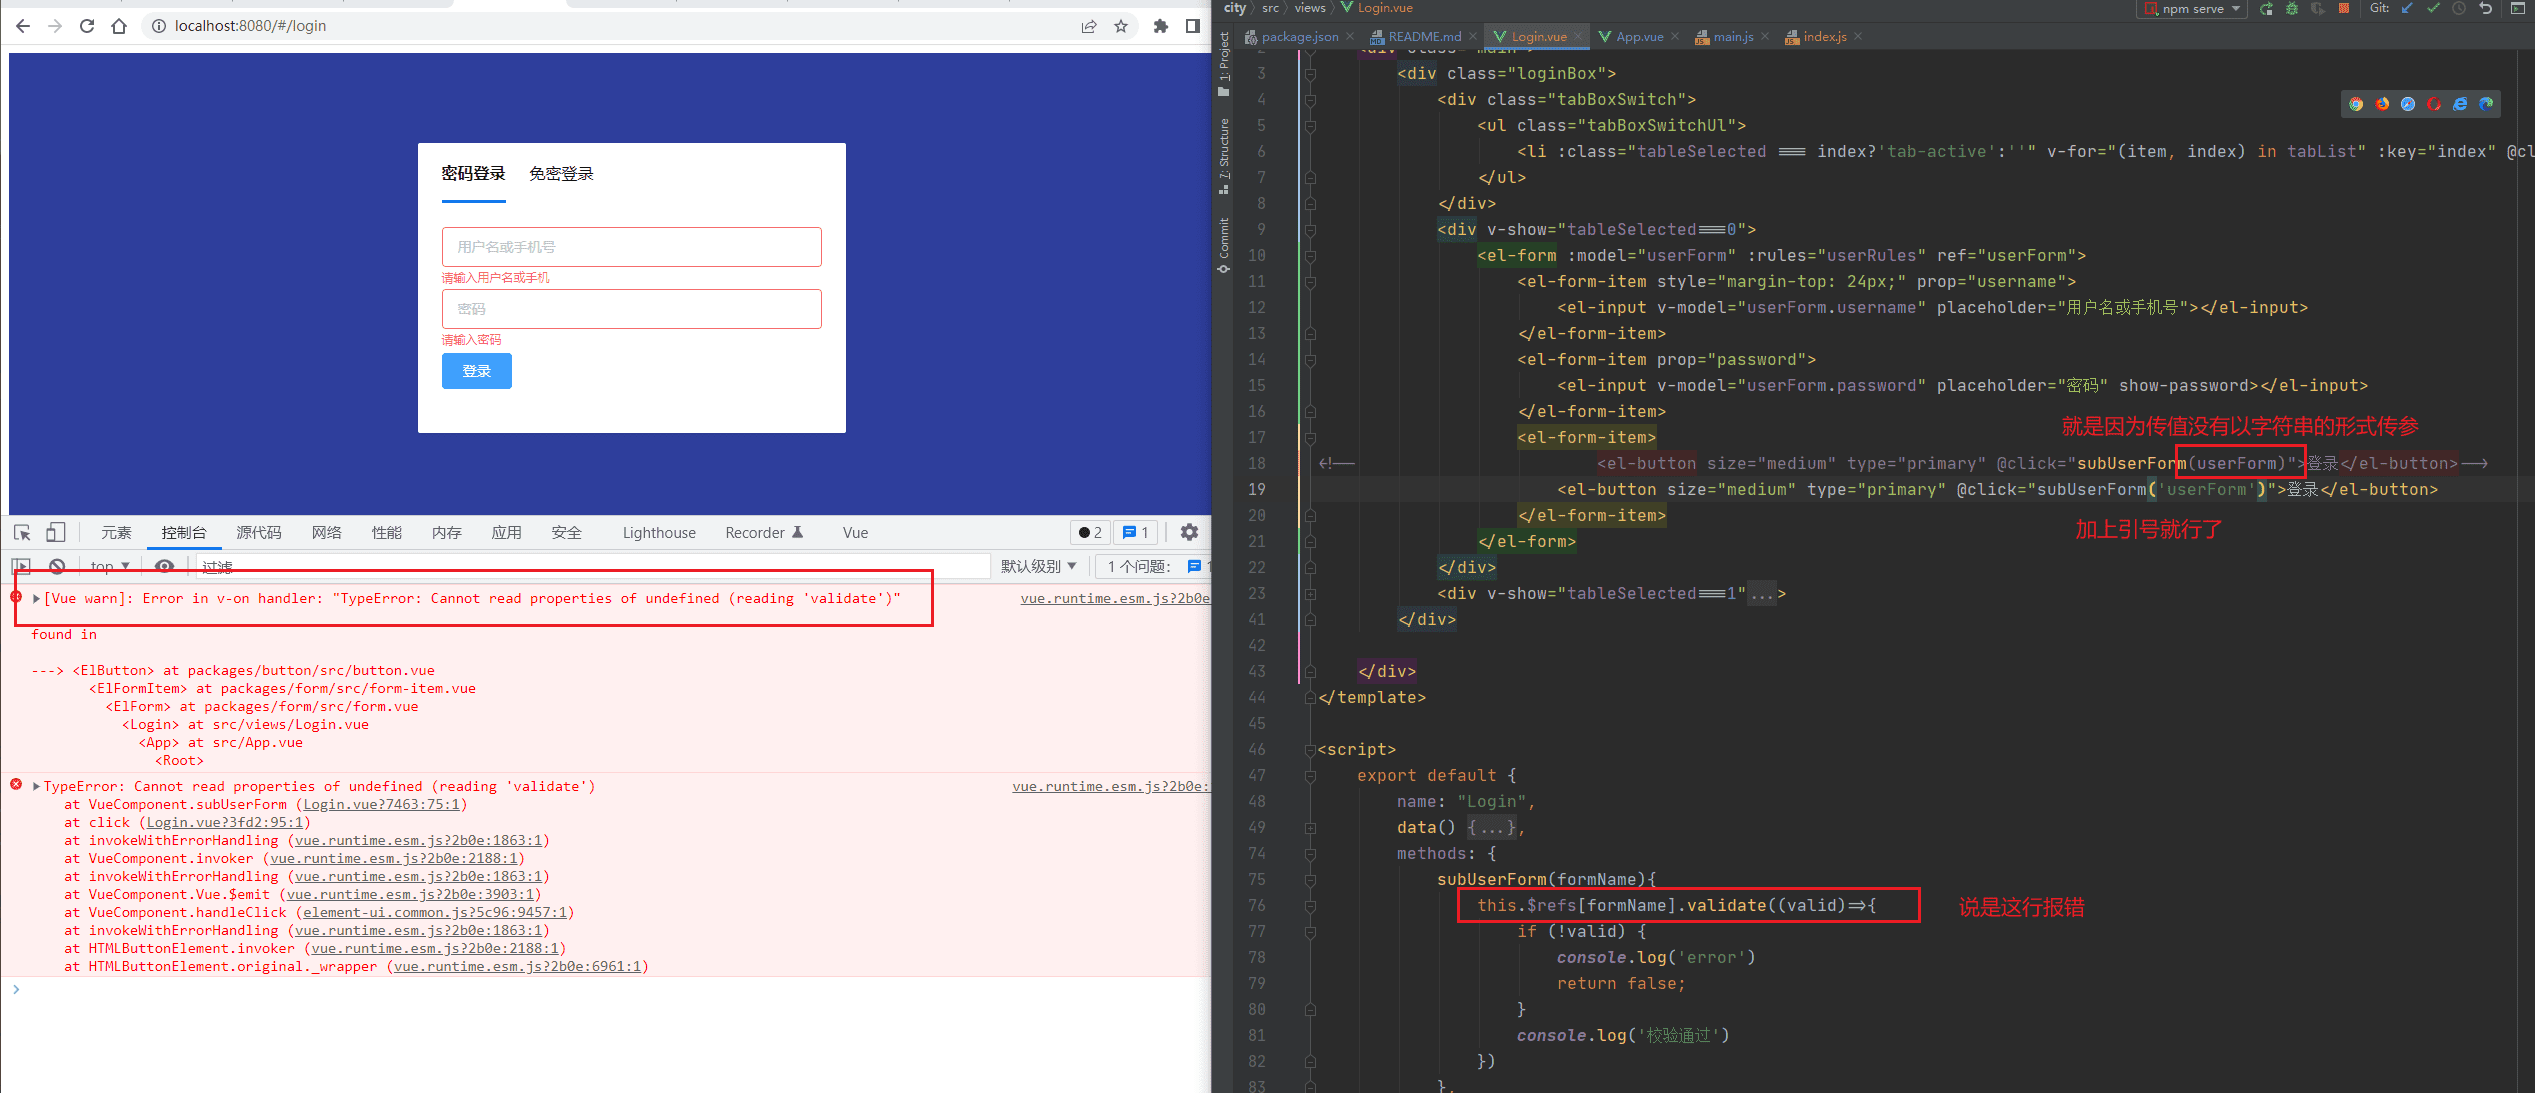Click the password input field
Viewport: 2535px width, 1093px height.
[632, 309]
